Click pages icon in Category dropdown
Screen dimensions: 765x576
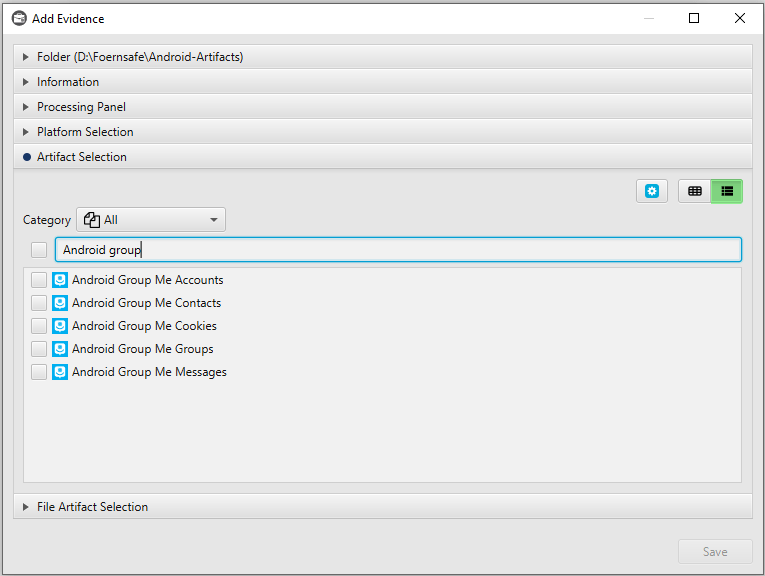(x=92, y=220)
